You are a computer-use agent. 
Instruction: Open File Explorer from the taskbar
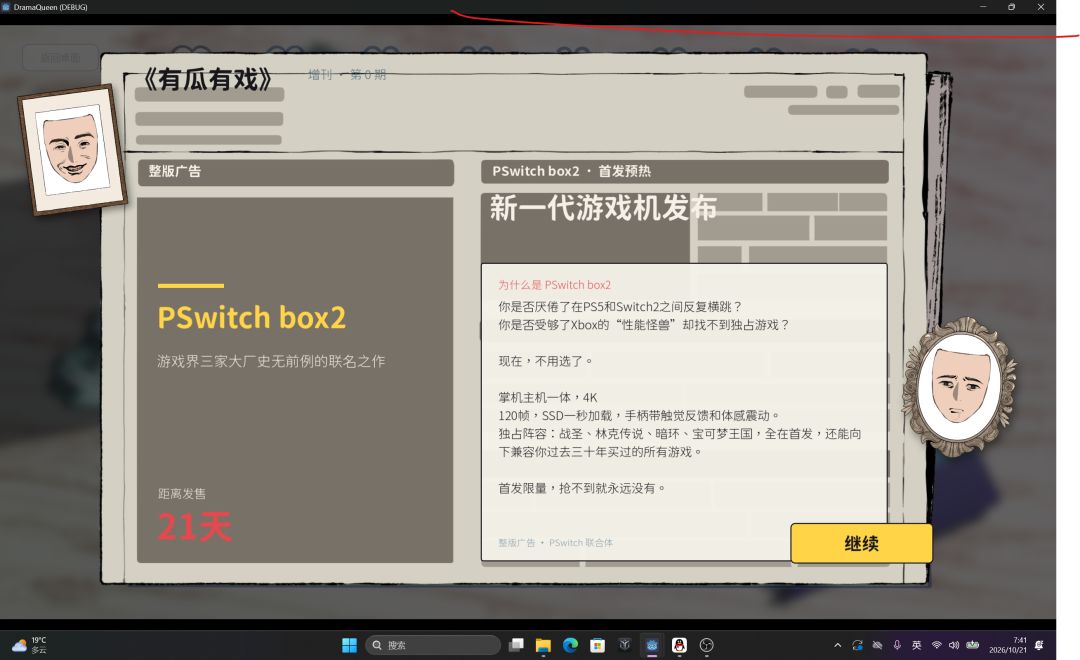click(x=543, y=645)
